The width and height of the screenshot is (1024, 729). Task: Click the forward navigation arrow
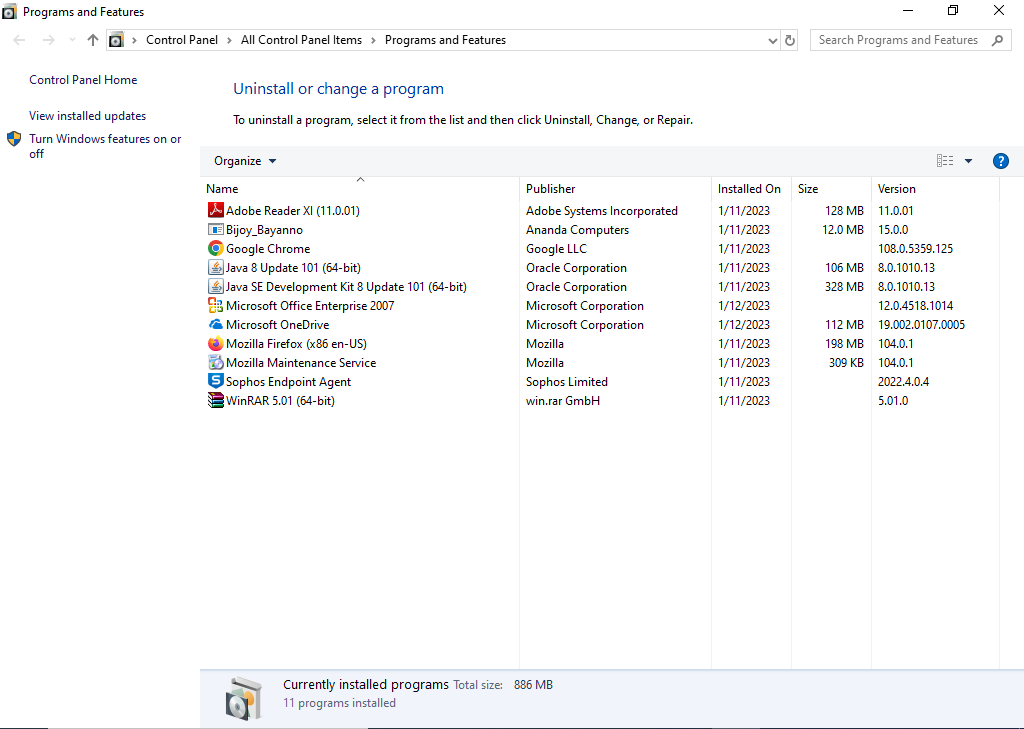[x=48, y=40]
